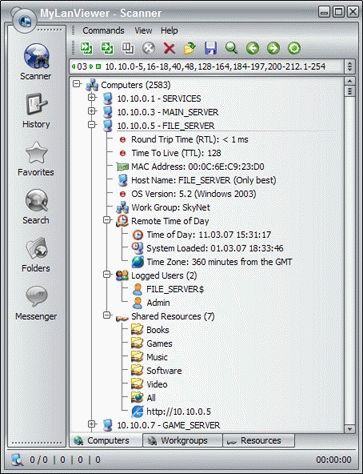Select the Host Name: FILE_SERVER row

pyautogui.click(x=204, y=180)
